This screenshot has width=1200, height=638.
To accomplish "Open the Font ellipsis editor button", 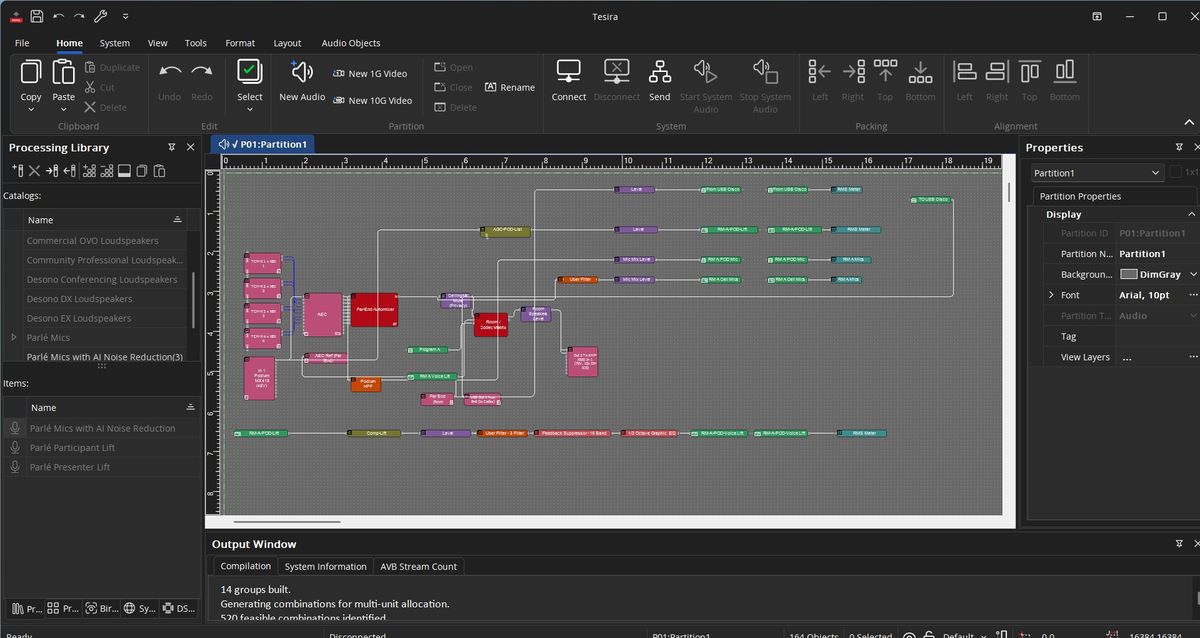I will click(1193, 295).
